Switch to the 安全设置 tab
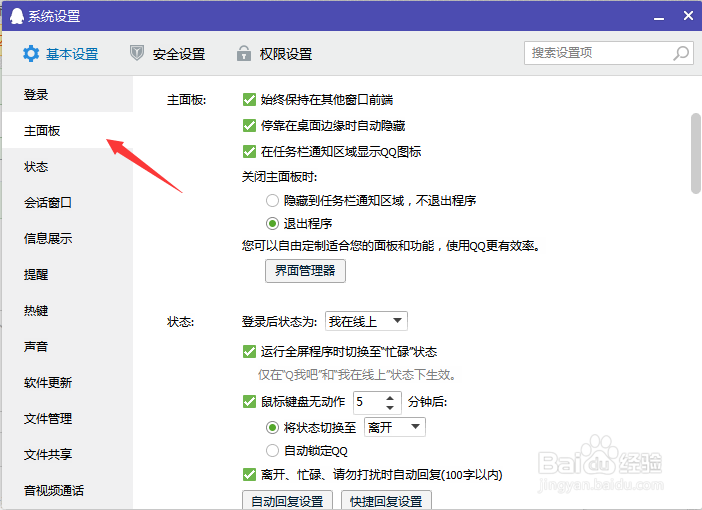The width and height of the screenshot is (702, 510). 167,54
